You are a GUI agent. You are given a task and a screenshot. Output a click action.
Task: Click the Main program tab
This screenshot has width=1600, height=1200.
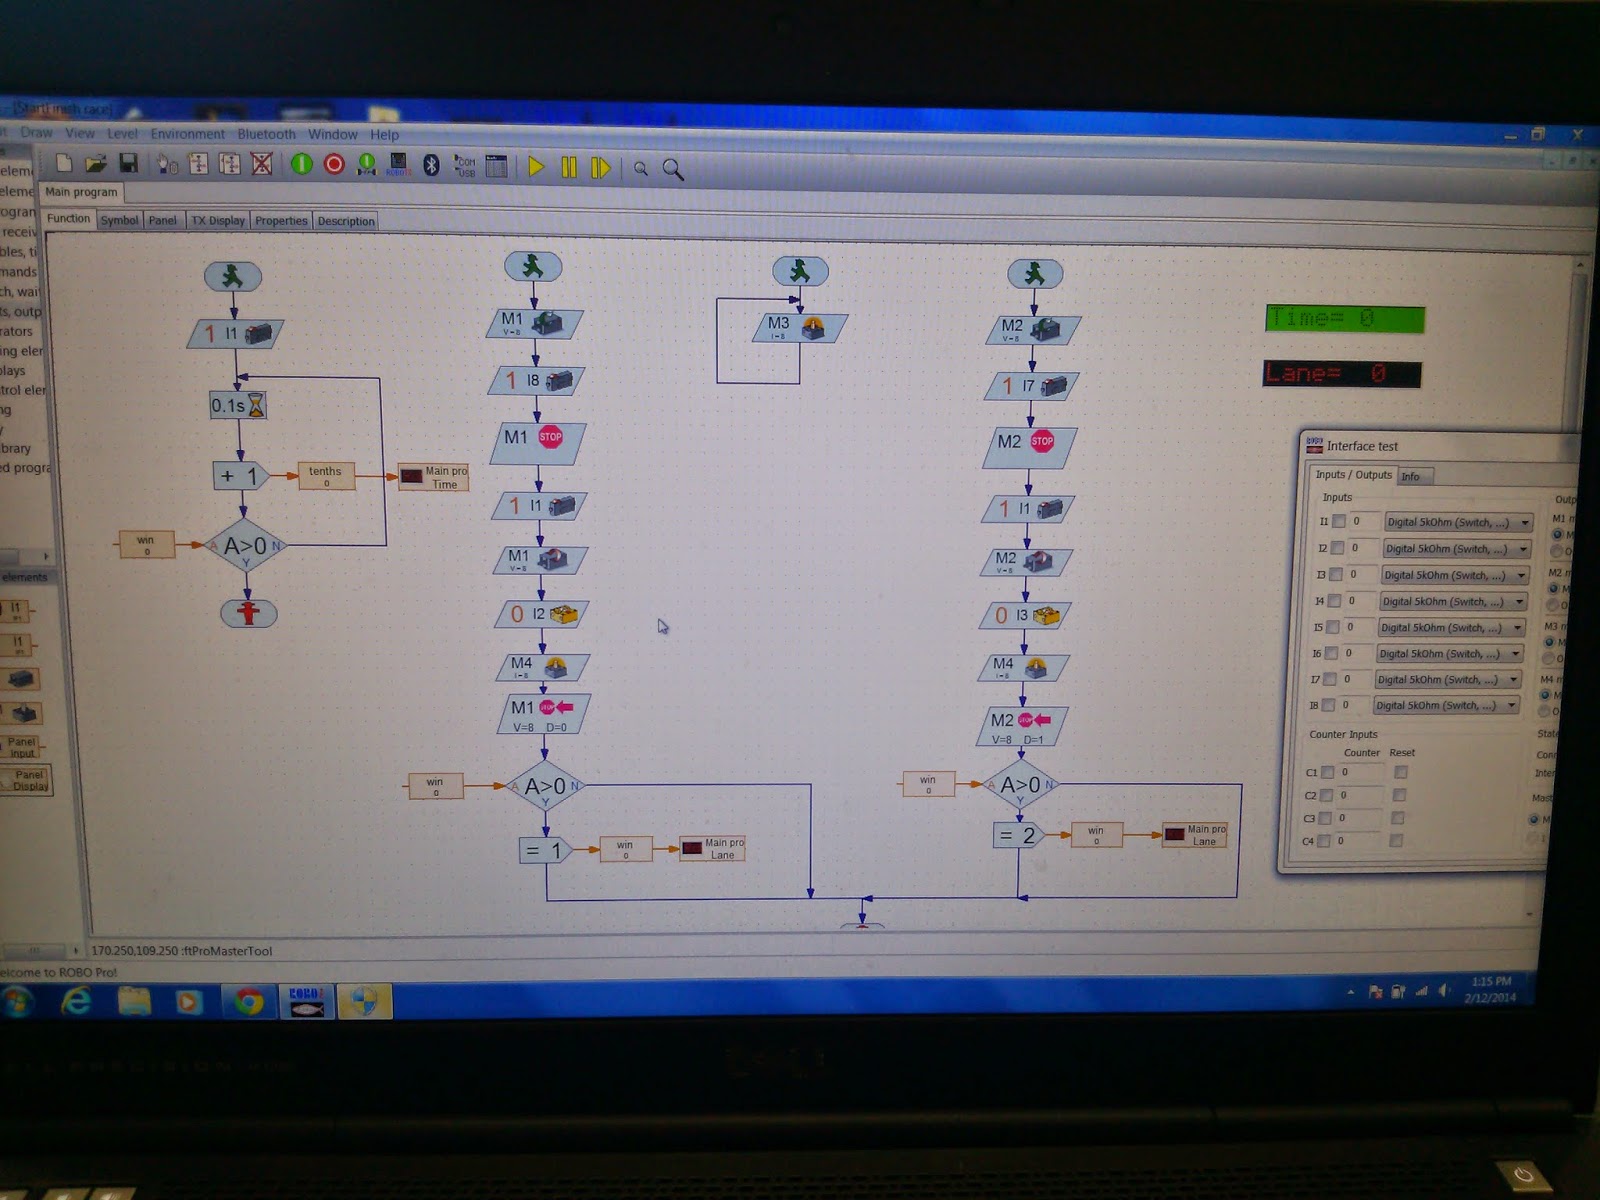(81, 192)
